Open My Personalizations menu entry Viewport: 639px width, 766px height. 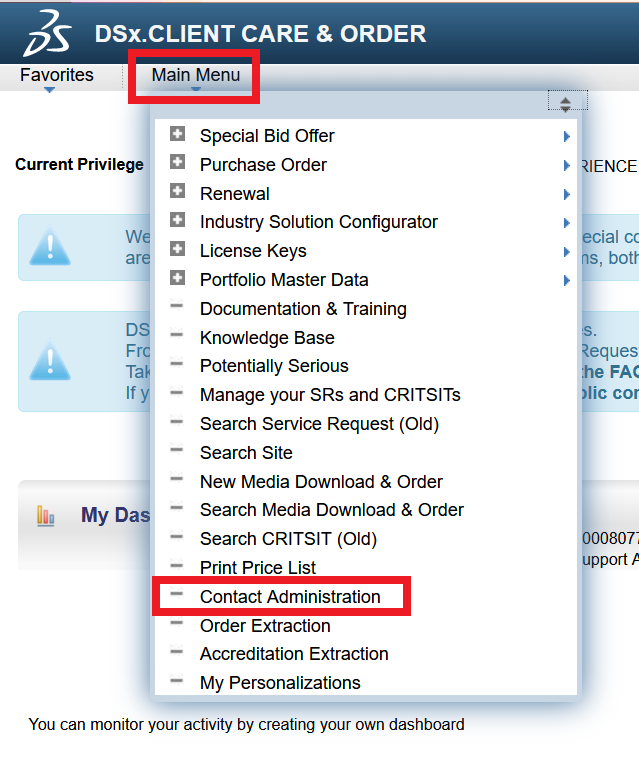[280, 683]
